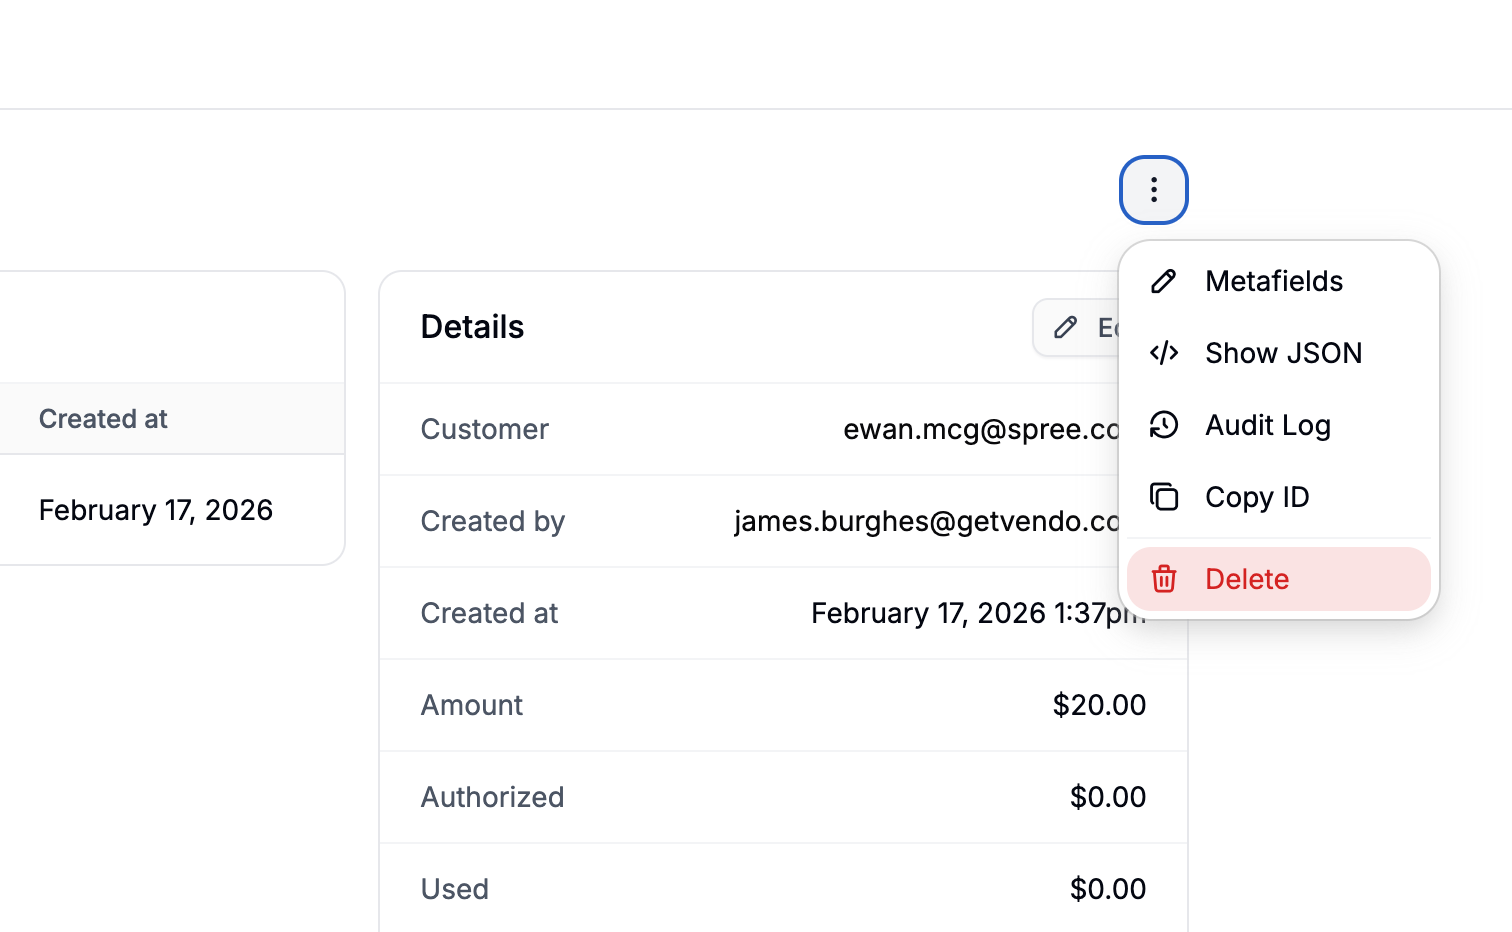Select Copy ID to copy the identifier
Image resolution: width=1512 pixels, height=932 pixels.
(1258, 496)
